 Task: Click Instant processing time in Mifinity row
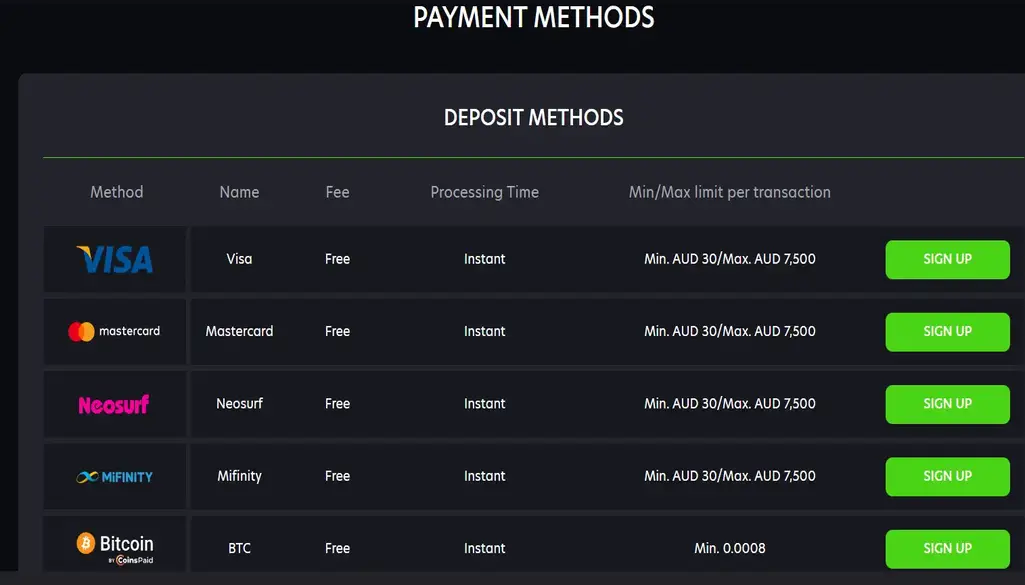tap(484, 476)
